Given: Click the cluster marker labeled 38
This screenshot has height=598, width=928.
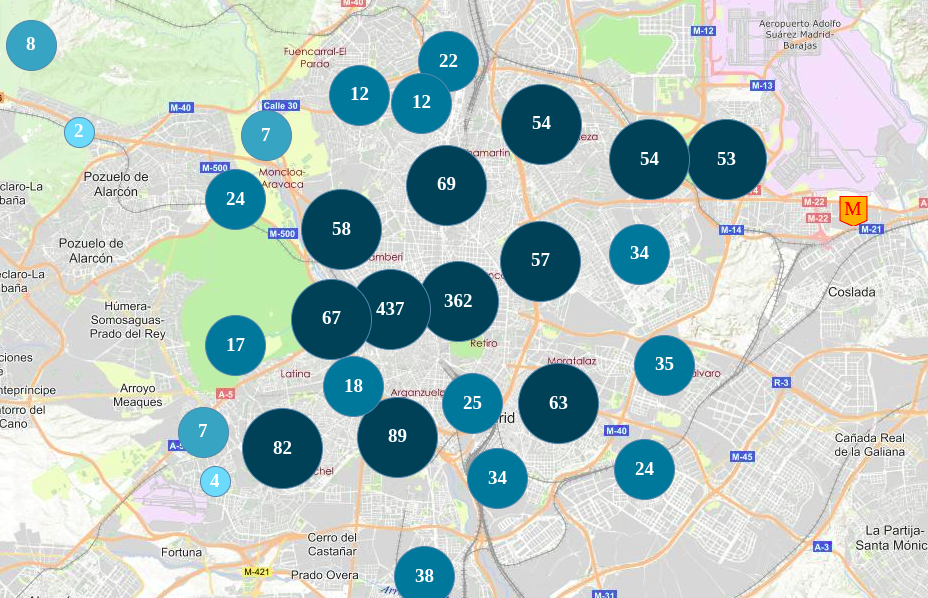Looking at the screenshot, I should (x=424, y=576).
